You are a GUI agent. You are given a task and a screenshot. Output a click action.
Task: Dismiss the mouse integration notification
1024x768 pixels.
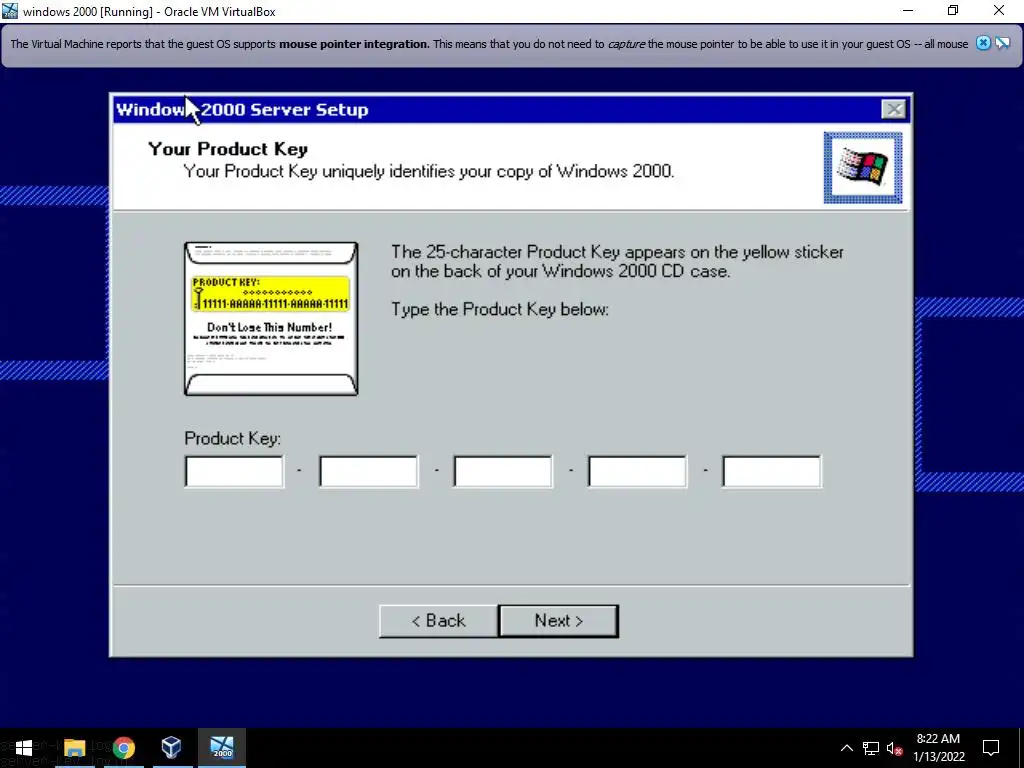[983, 44]
